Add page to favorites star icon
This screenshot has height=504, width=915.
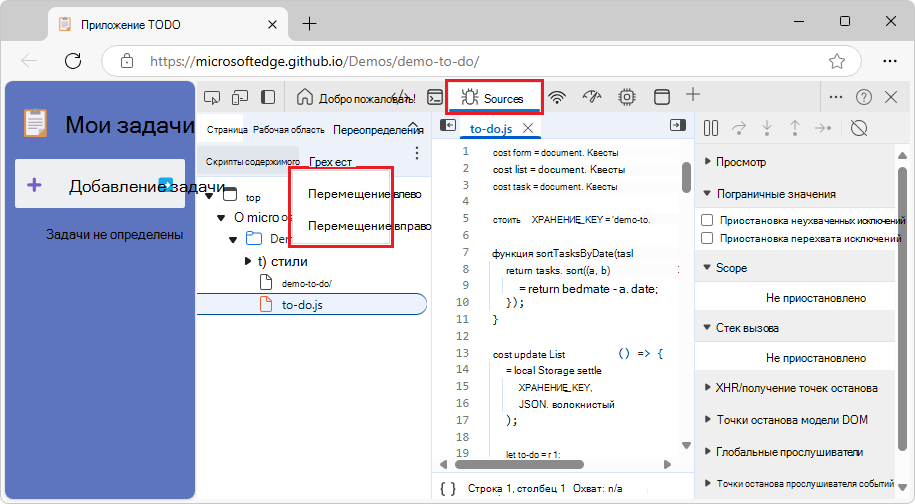click(837, 61)
